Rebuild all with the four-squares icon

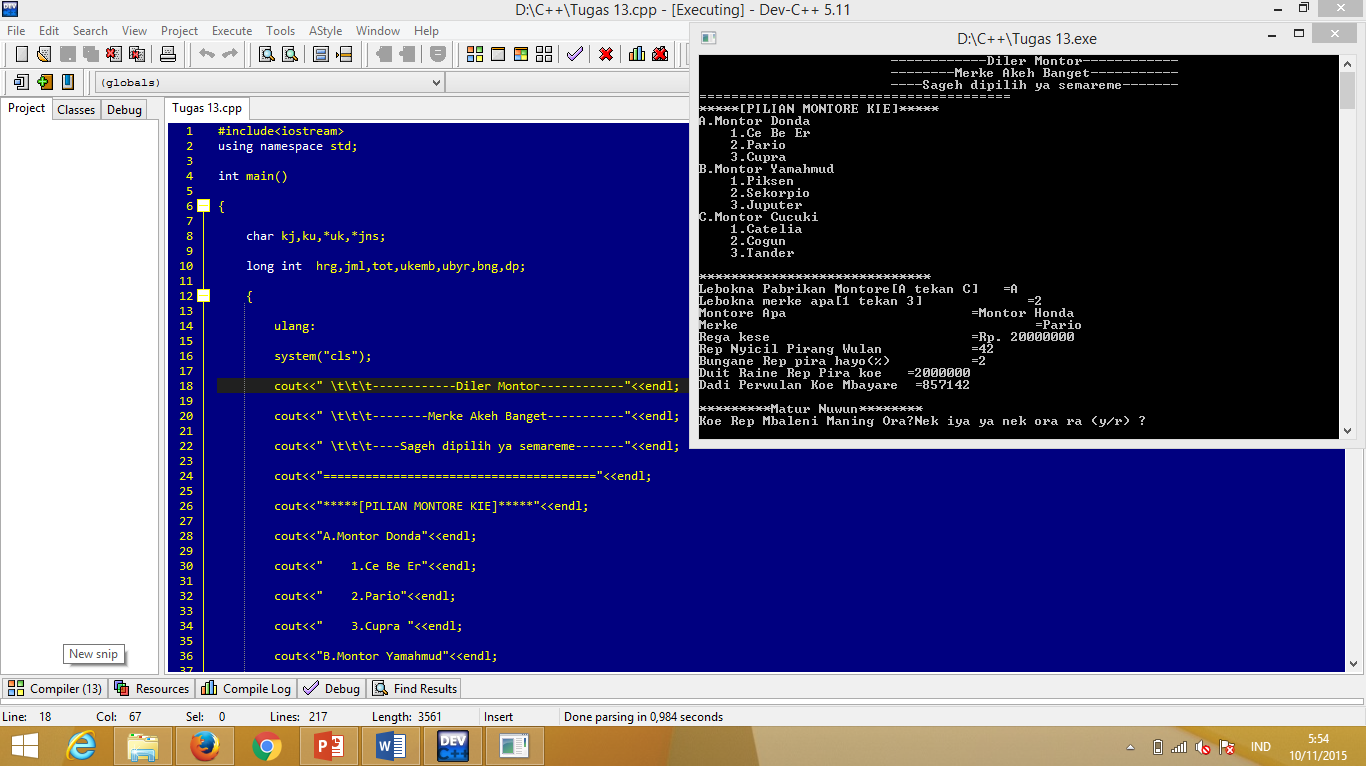coord(544,54)
